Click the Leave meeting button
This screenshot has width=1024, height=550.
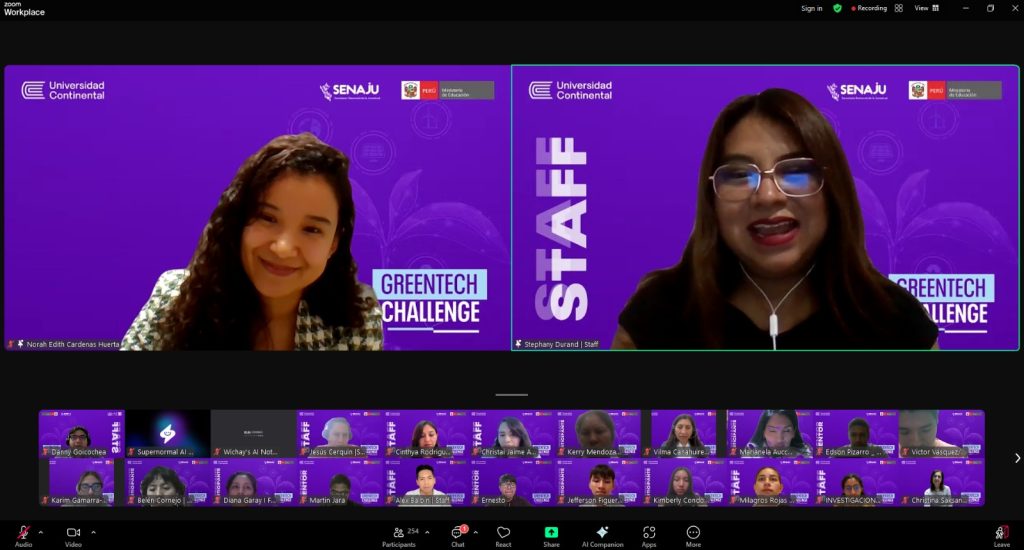(1002, 536)
